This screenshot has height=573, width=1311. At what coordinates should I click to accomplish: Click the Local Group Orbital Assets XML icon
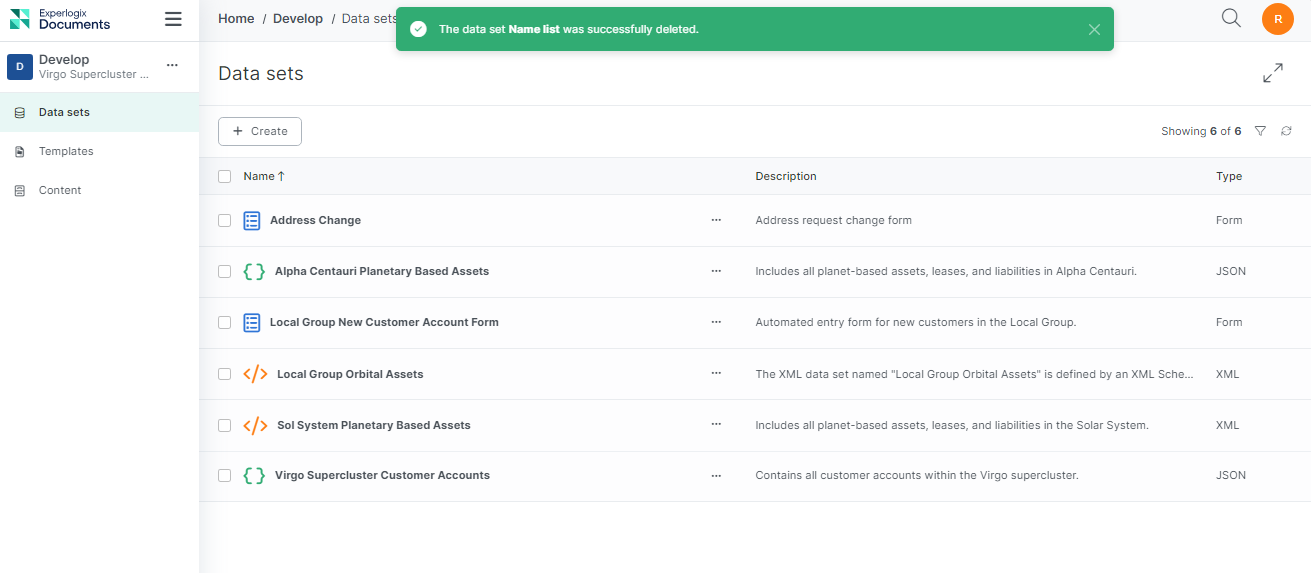coord(255,374)
